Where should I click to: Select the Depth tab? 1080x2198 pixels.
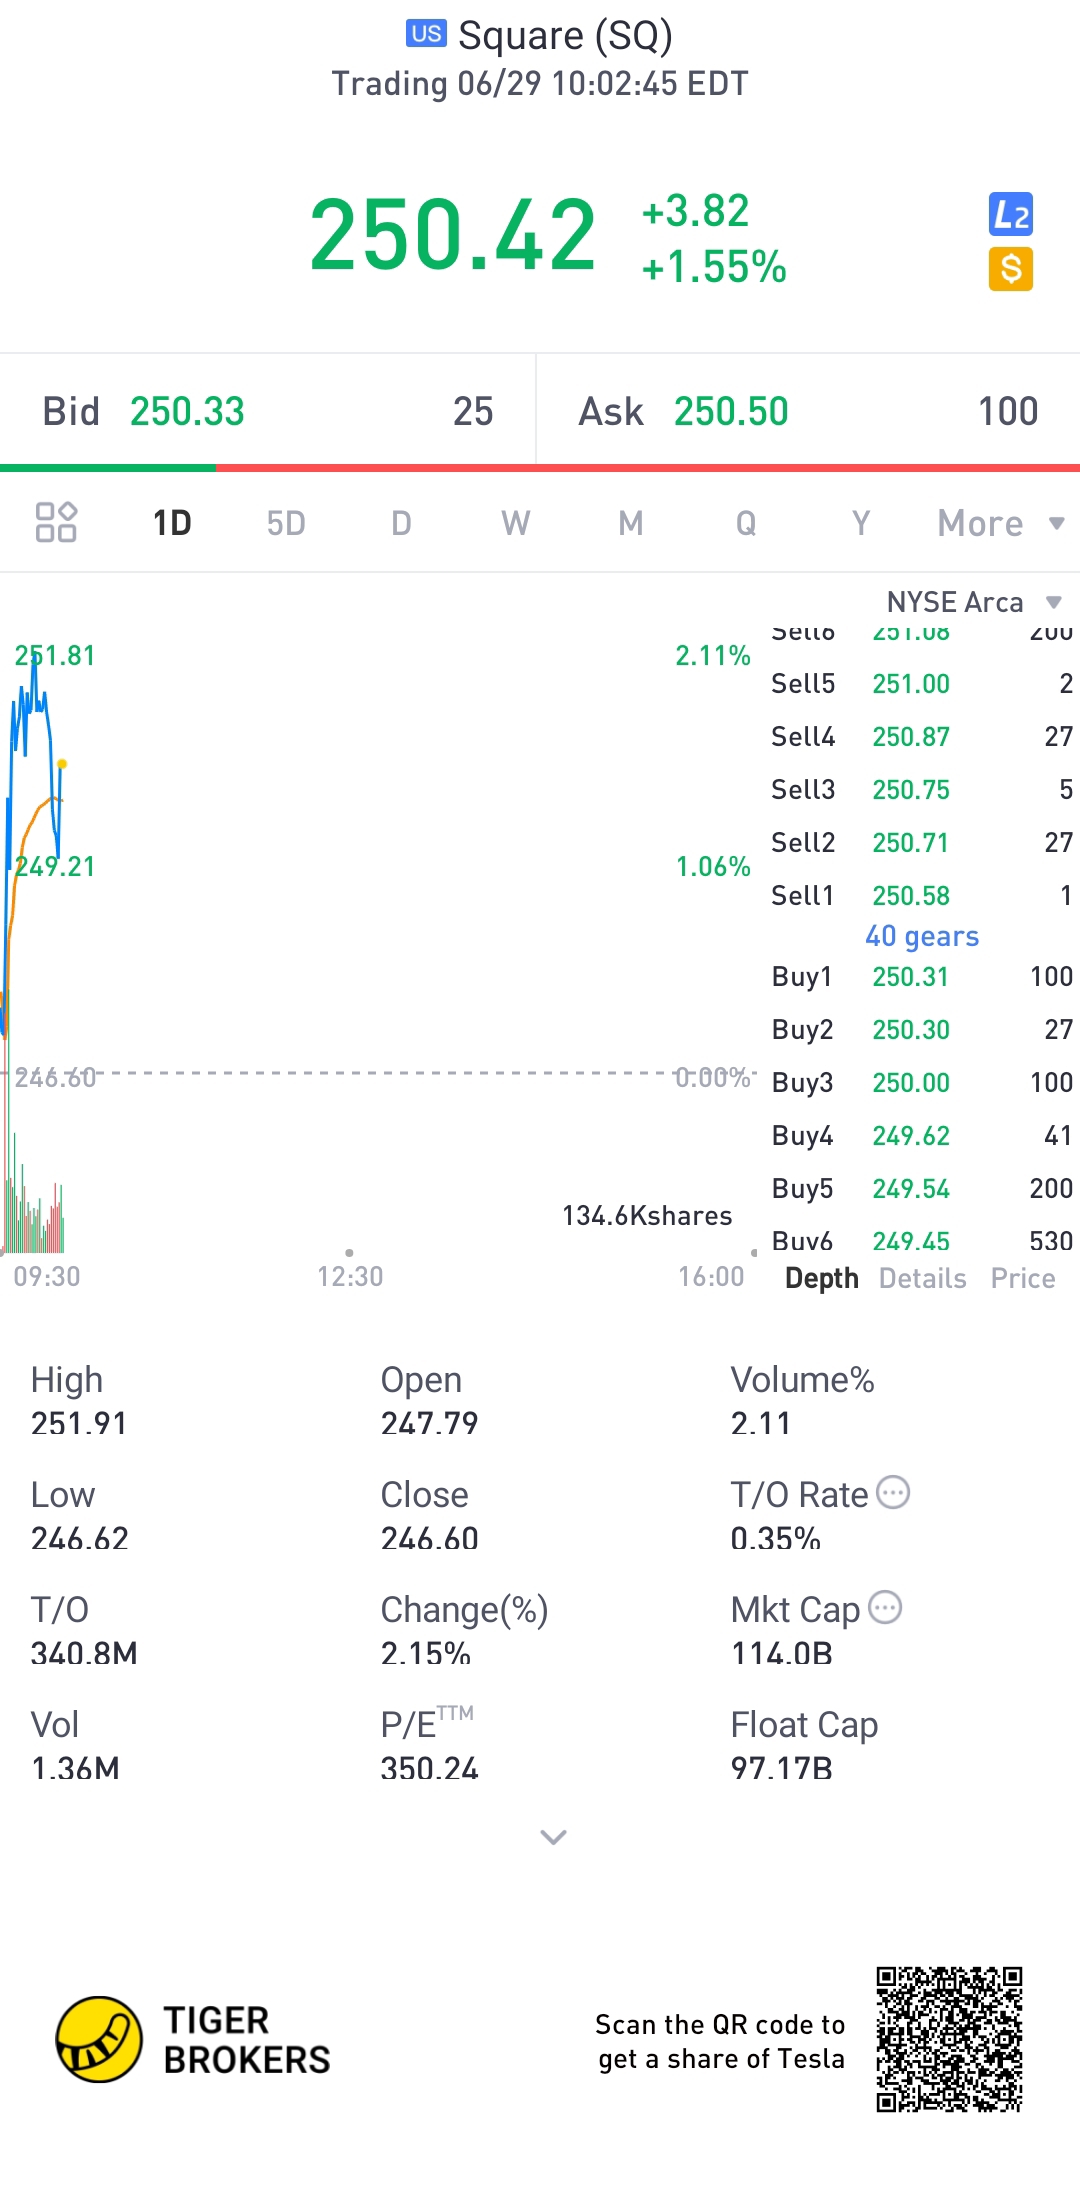tap(822, 1278)
